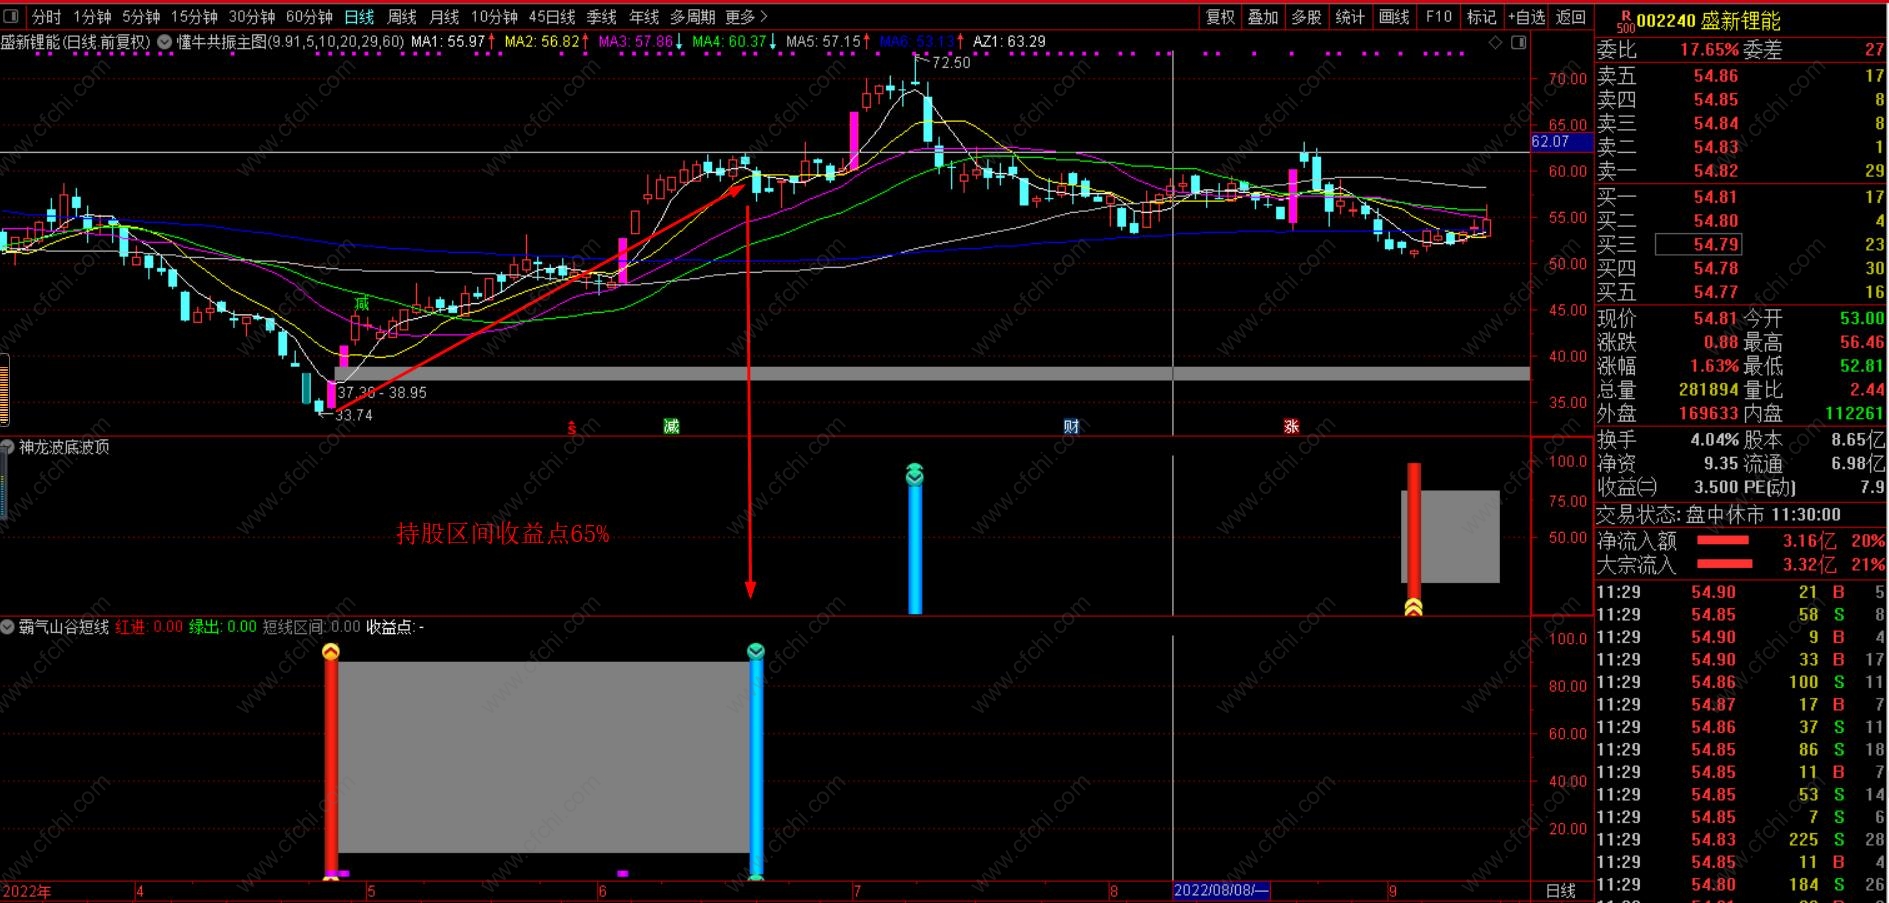Image resolution: width=1889 pixels, height=903 pixels.
Task: Click 标记 to mark the stock
Action: coord(1482,17)
